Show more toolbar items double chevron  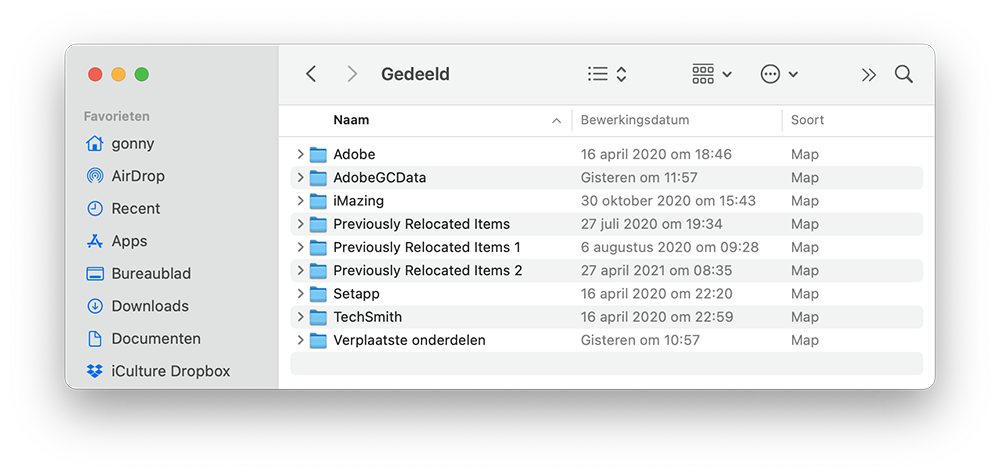click(x=869, y=75)
